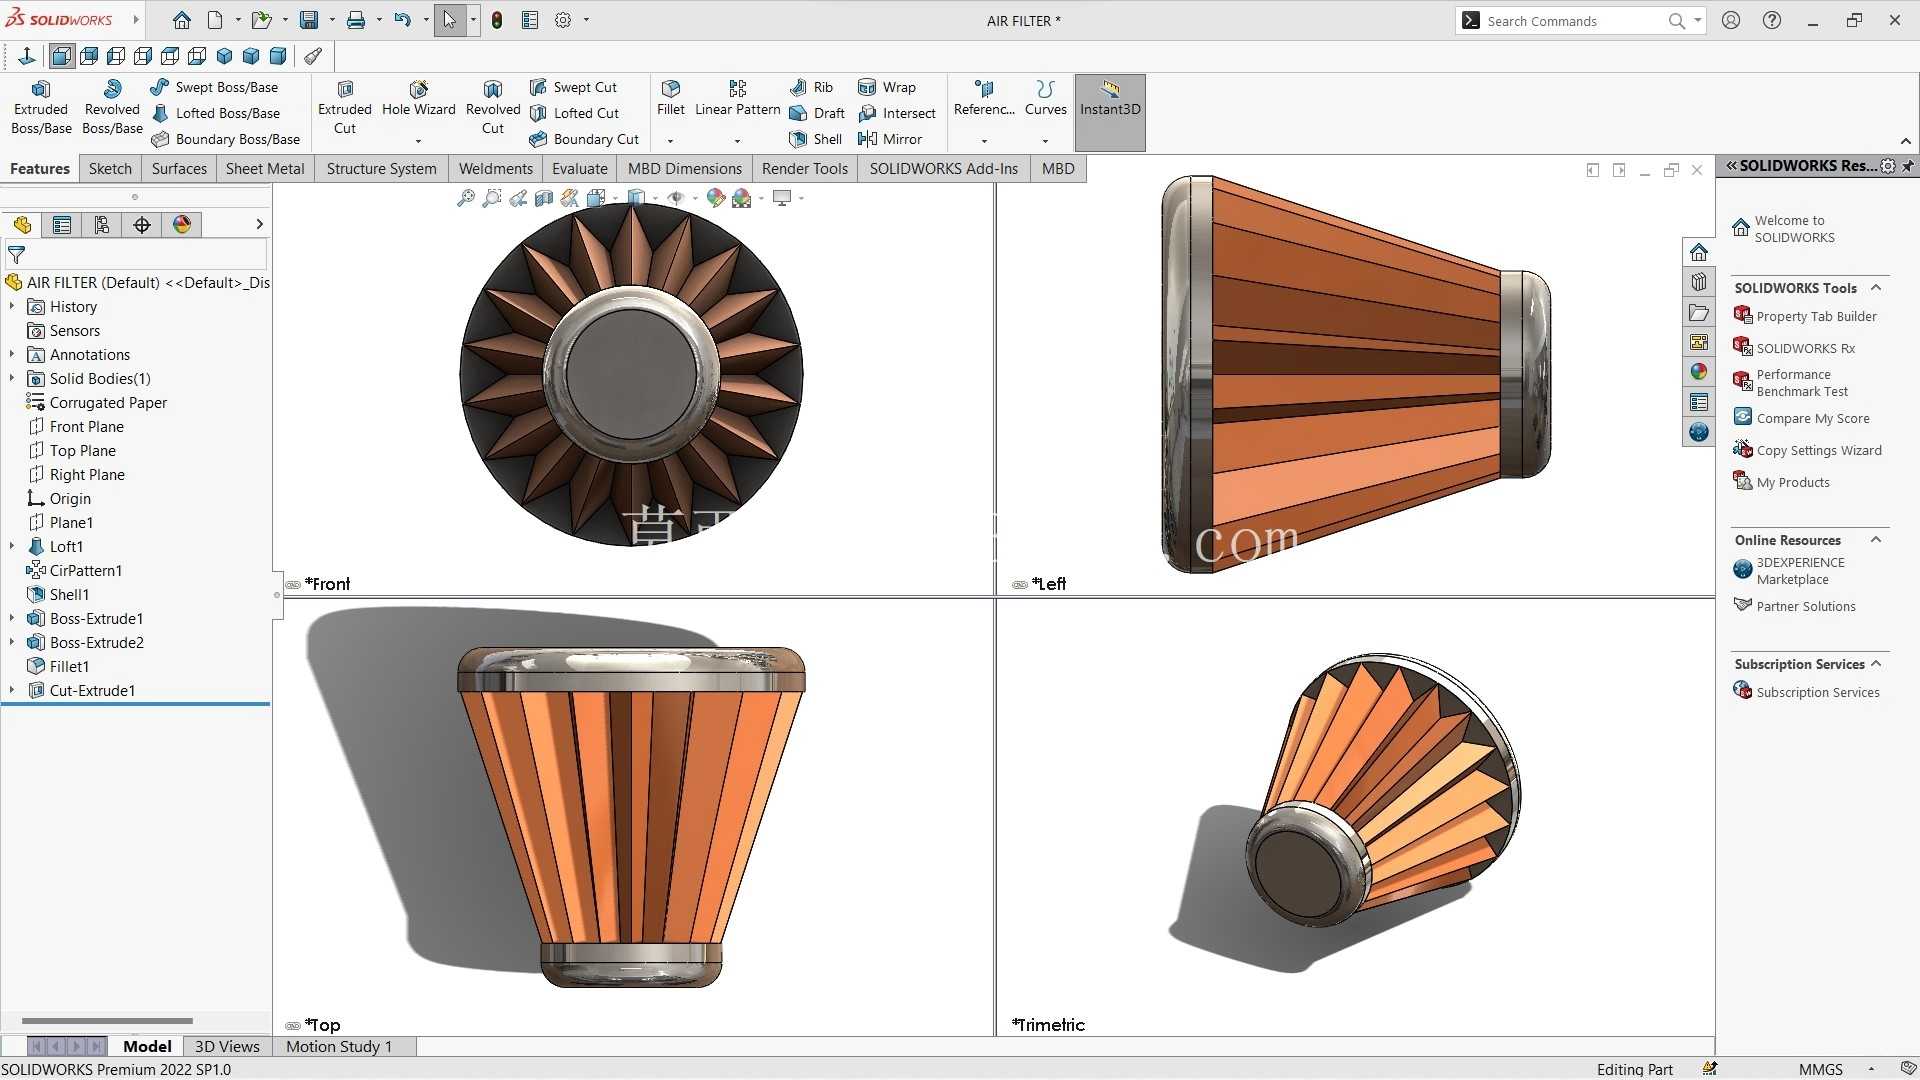Click the Fillet feature icon
The image size is (1920, 1080).
(x=671, y=98)
